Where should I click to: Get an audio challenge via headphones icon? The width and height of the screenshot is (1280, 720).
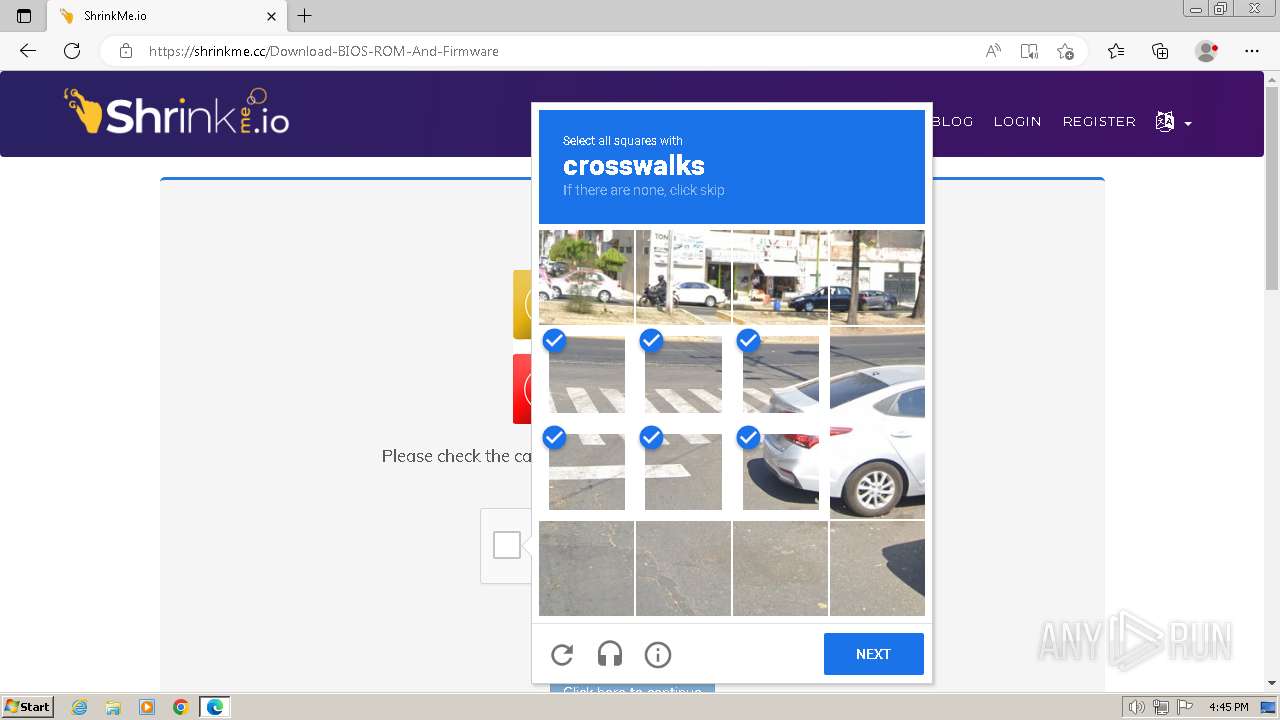[x=610, y=655]
